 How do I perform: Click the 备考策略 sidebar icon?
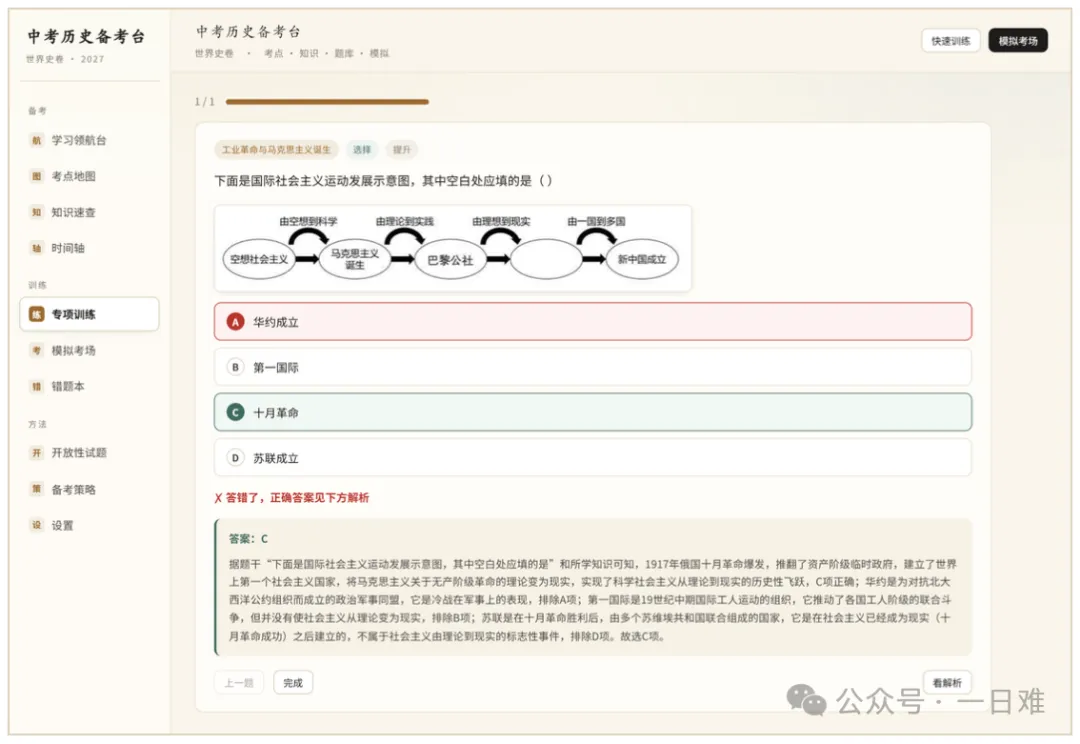pyautogui.click(x=37, y=489)
